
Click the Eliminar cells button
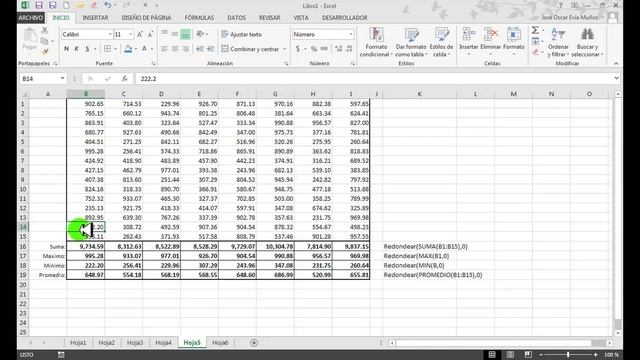click(x=490, y=42)
